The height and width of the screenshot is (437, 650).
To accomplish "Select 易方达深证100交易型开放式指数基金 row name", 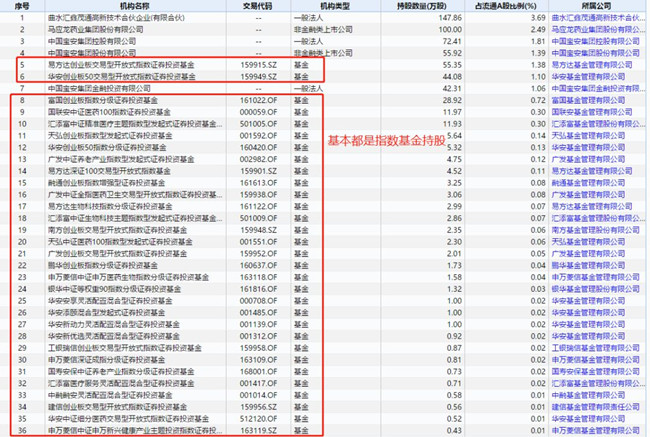I will click(x=109, y=171).
